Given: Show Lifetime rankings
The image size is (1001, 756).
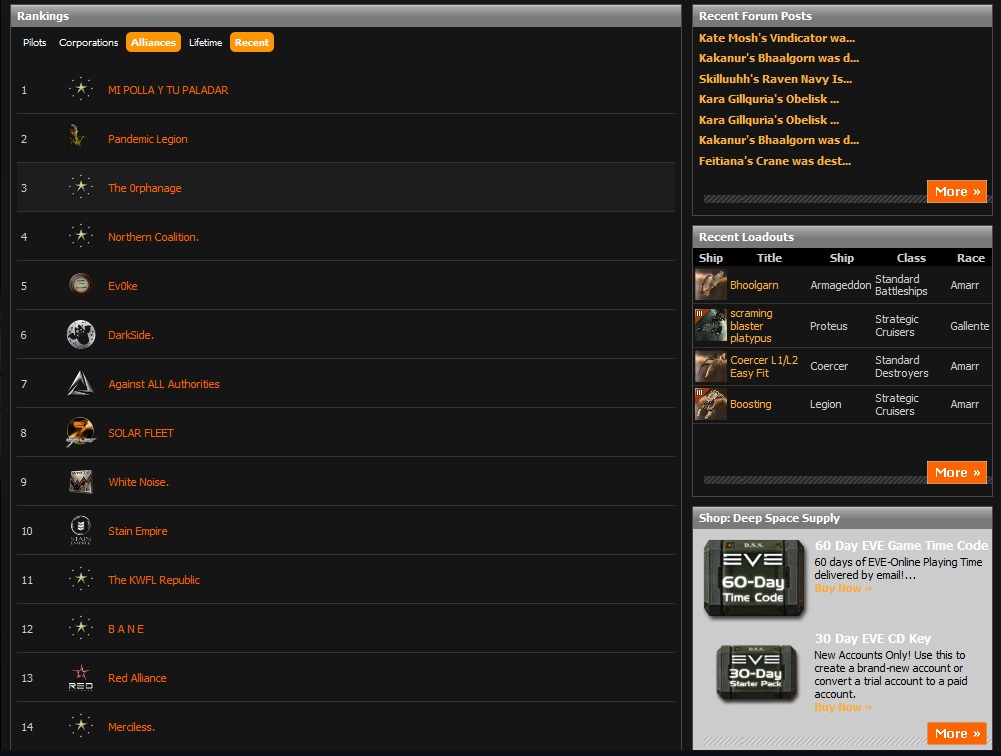Looking at the screenshot, I should (x=205, y=42).
